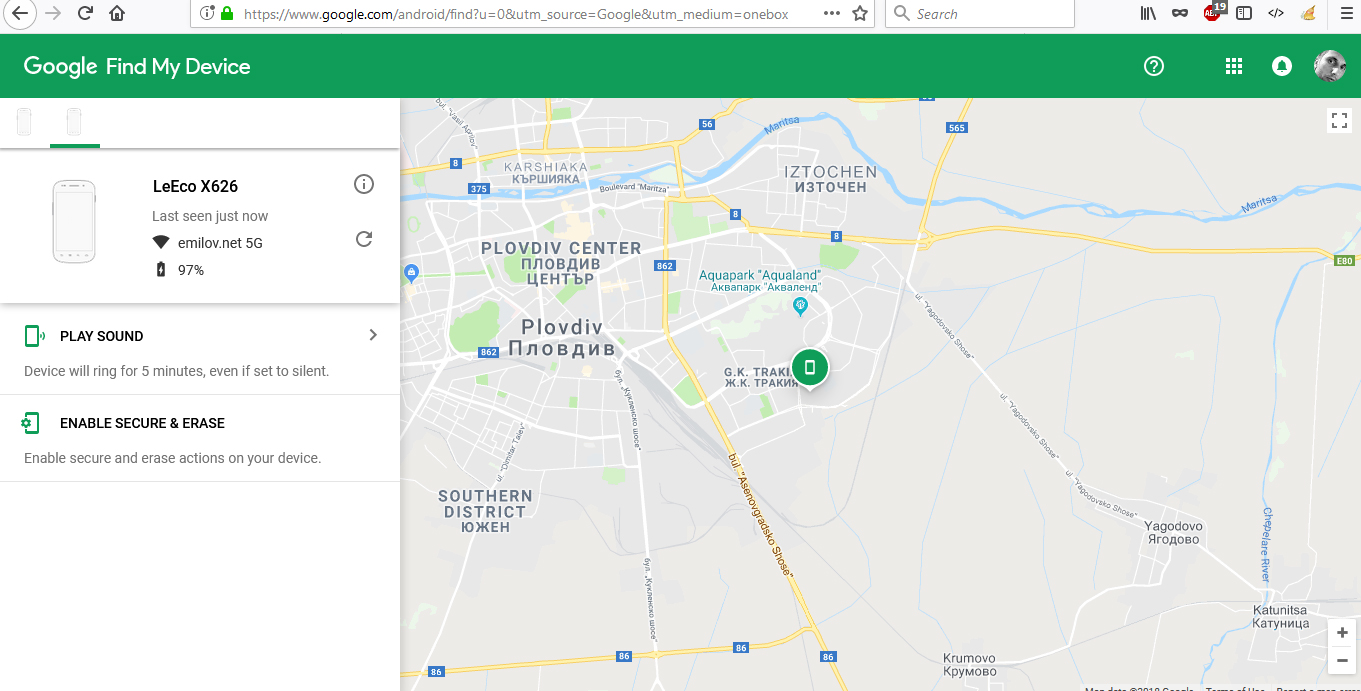The width and height of the screenshot is (1361, 691).
Task: Click the Aquapark Aqualand map marker
Action: 799,305
